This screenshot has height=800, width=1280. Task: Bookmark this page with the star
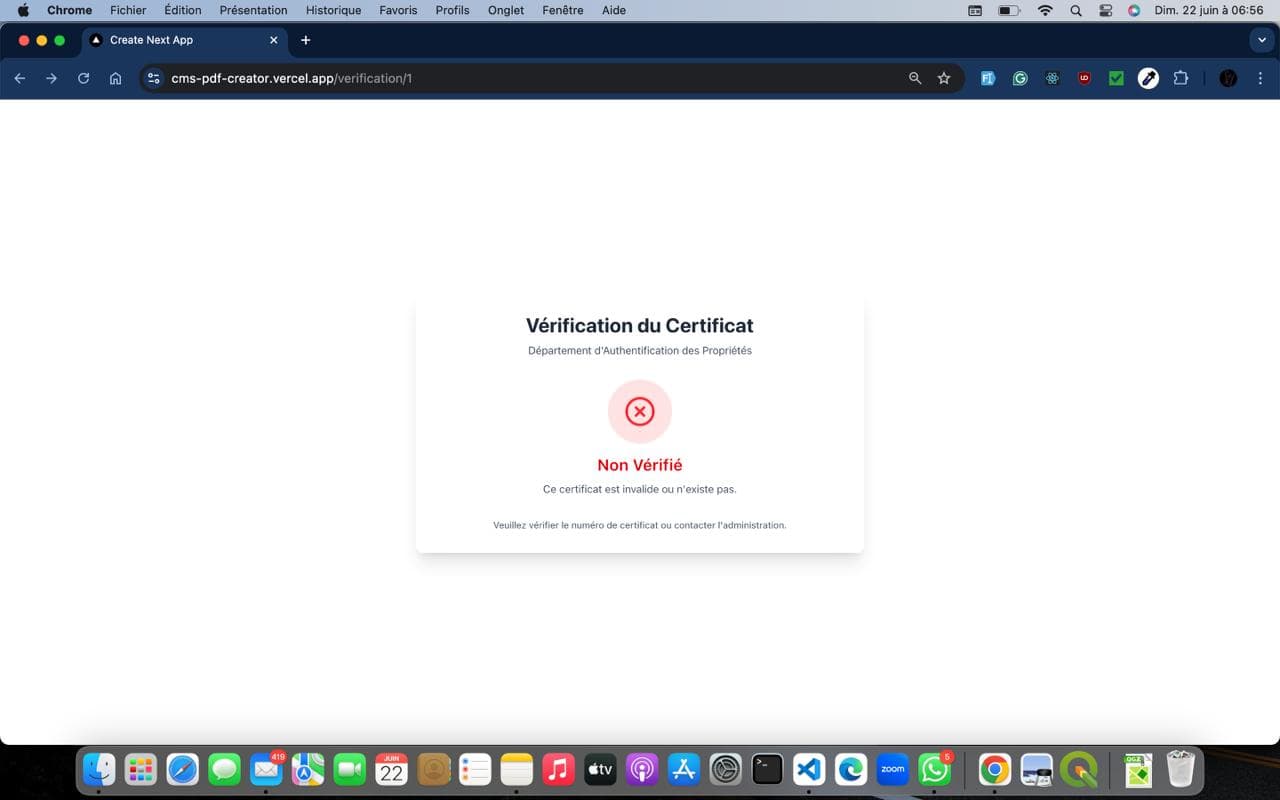(x=944, y=78)
